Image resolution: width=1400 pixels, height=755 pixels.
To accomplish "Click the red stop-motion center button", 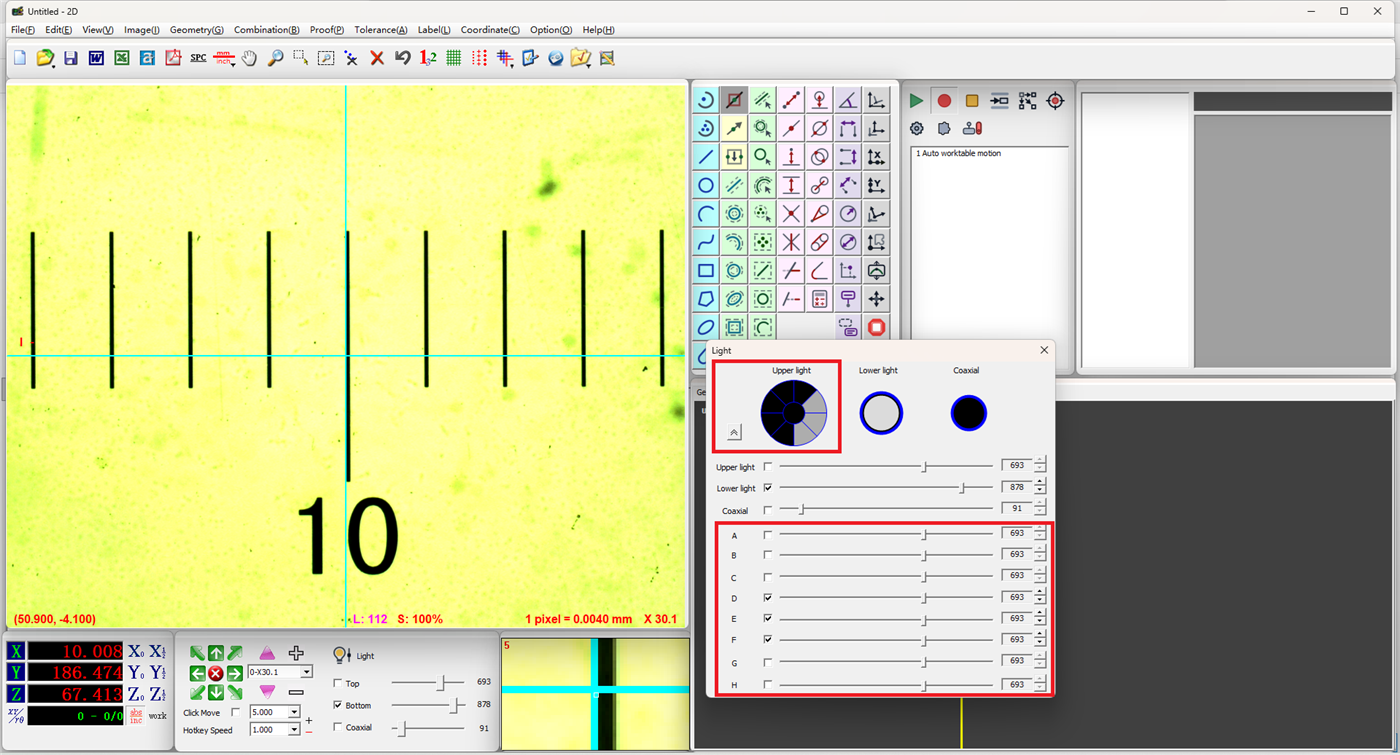I will (216, 673).
